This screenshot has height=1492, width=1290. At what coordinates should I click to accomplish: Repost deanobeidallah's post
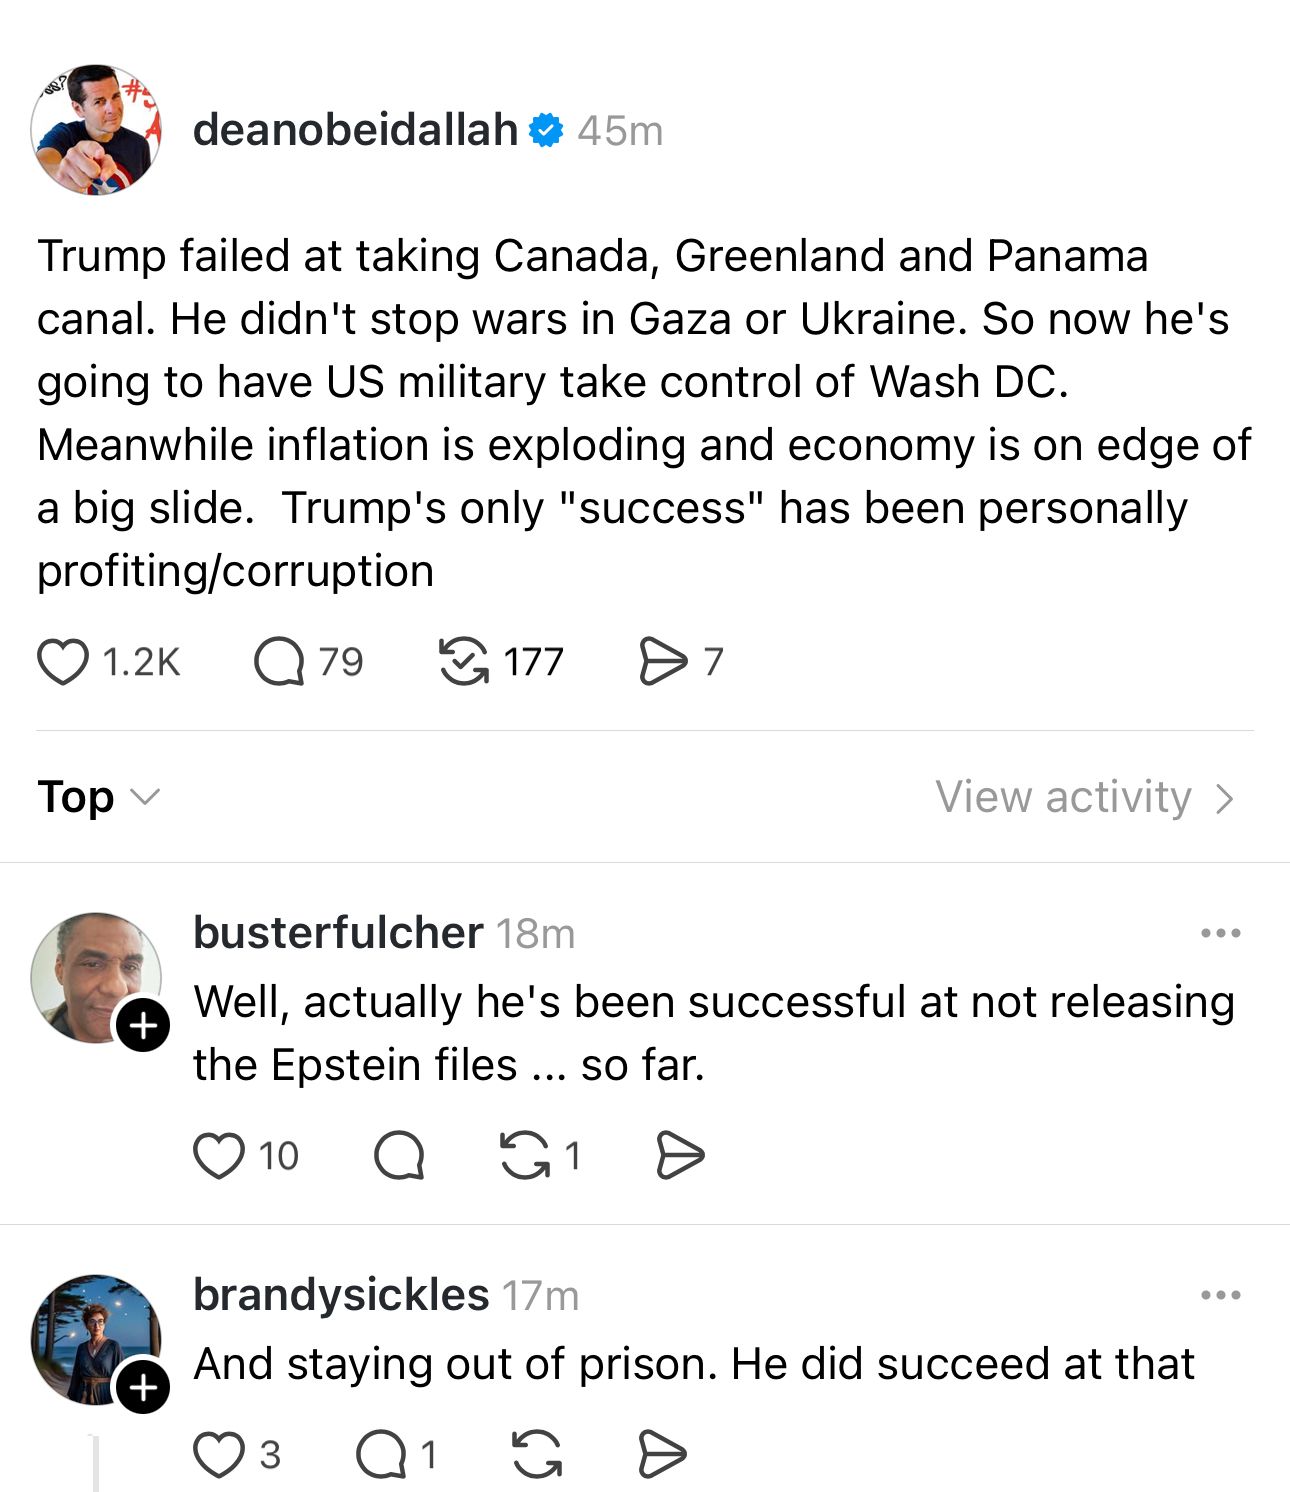pos(464,662)
